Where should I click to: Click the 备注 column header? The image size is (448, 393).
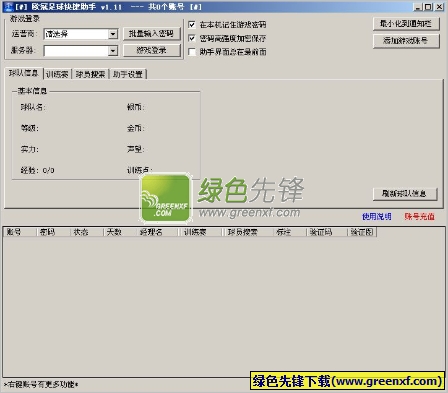click(290, 232)
